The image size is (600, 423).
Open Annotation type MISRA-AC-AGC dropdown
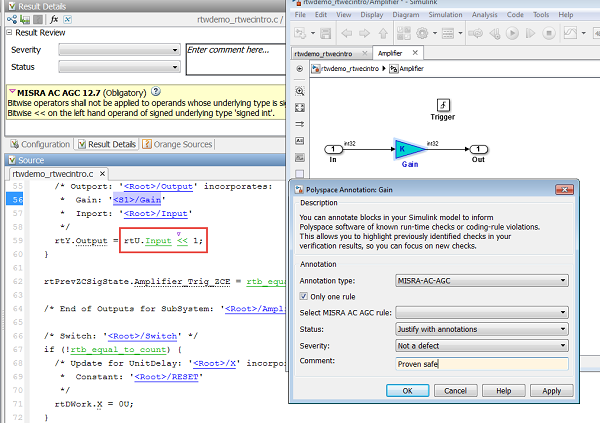[482, 281]
